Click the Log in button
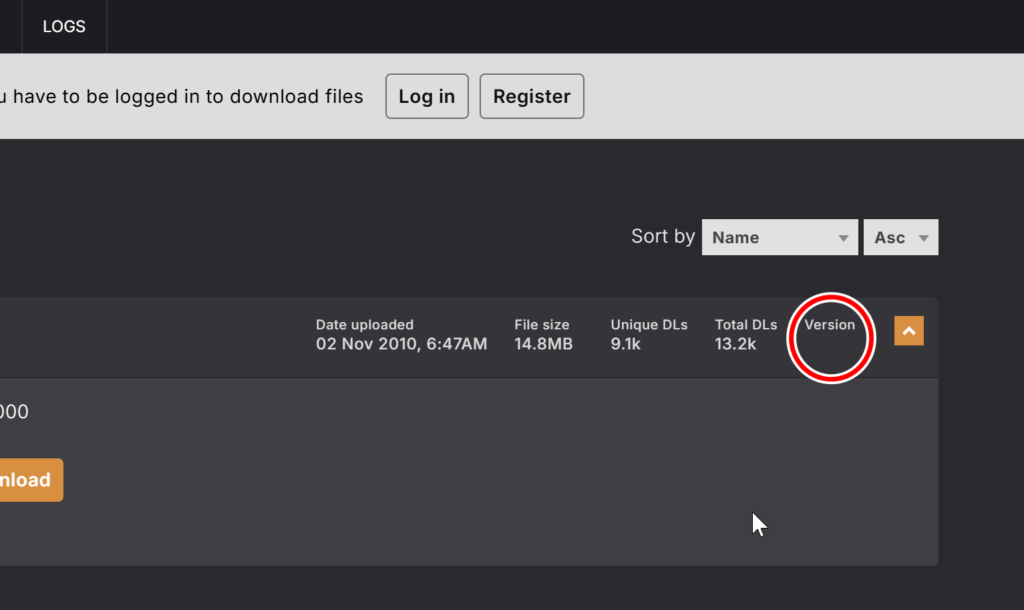Viewport: 1024px width, 610px height. (427, 97)
